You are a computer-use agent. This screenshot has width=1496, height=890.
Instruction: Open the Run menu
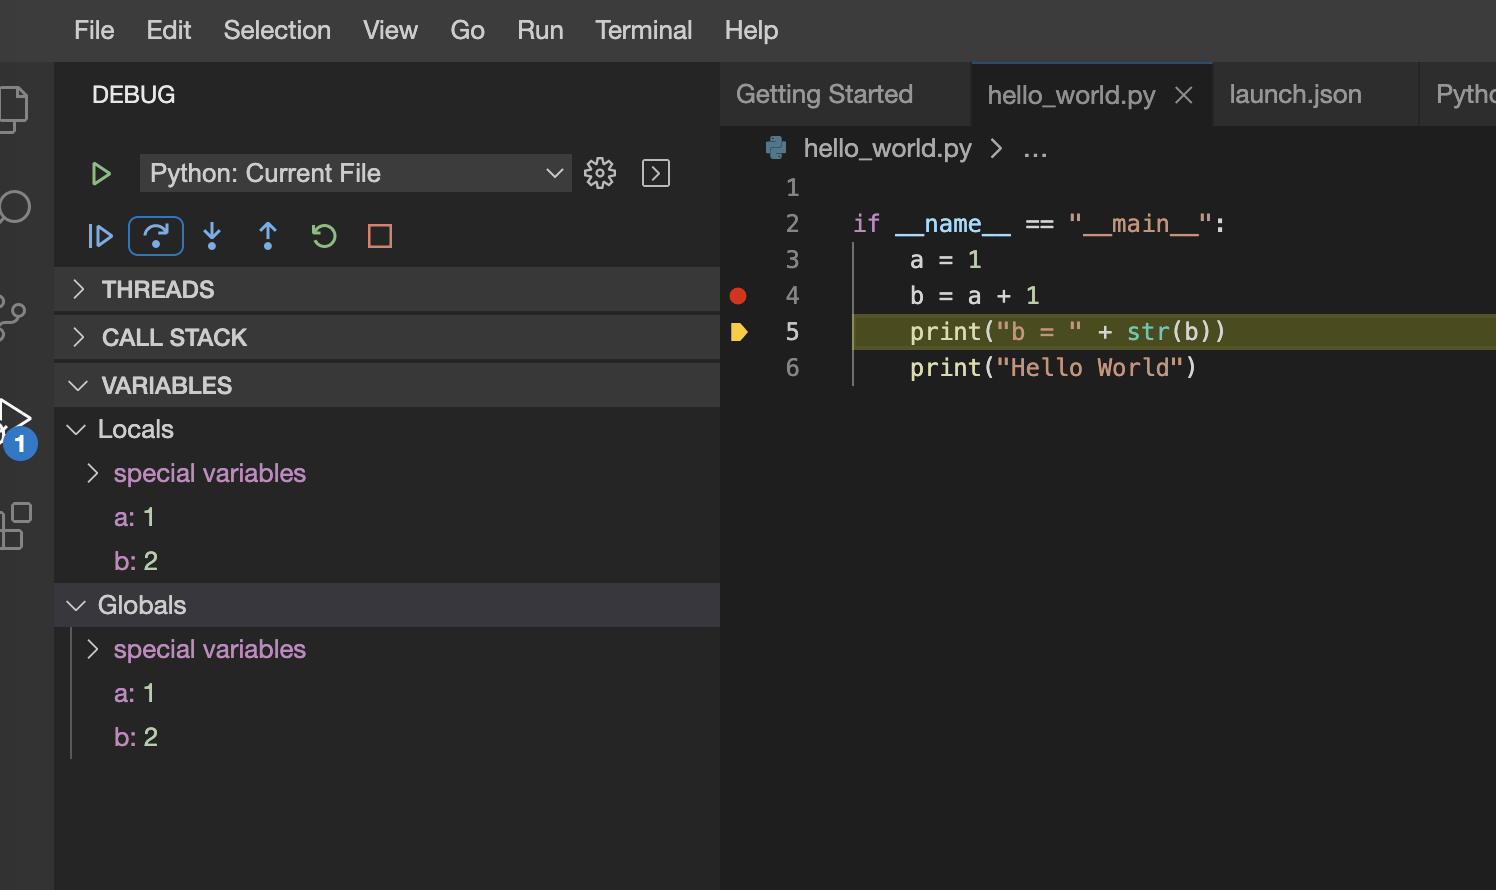pyautogui.click(x=540, y=30)
